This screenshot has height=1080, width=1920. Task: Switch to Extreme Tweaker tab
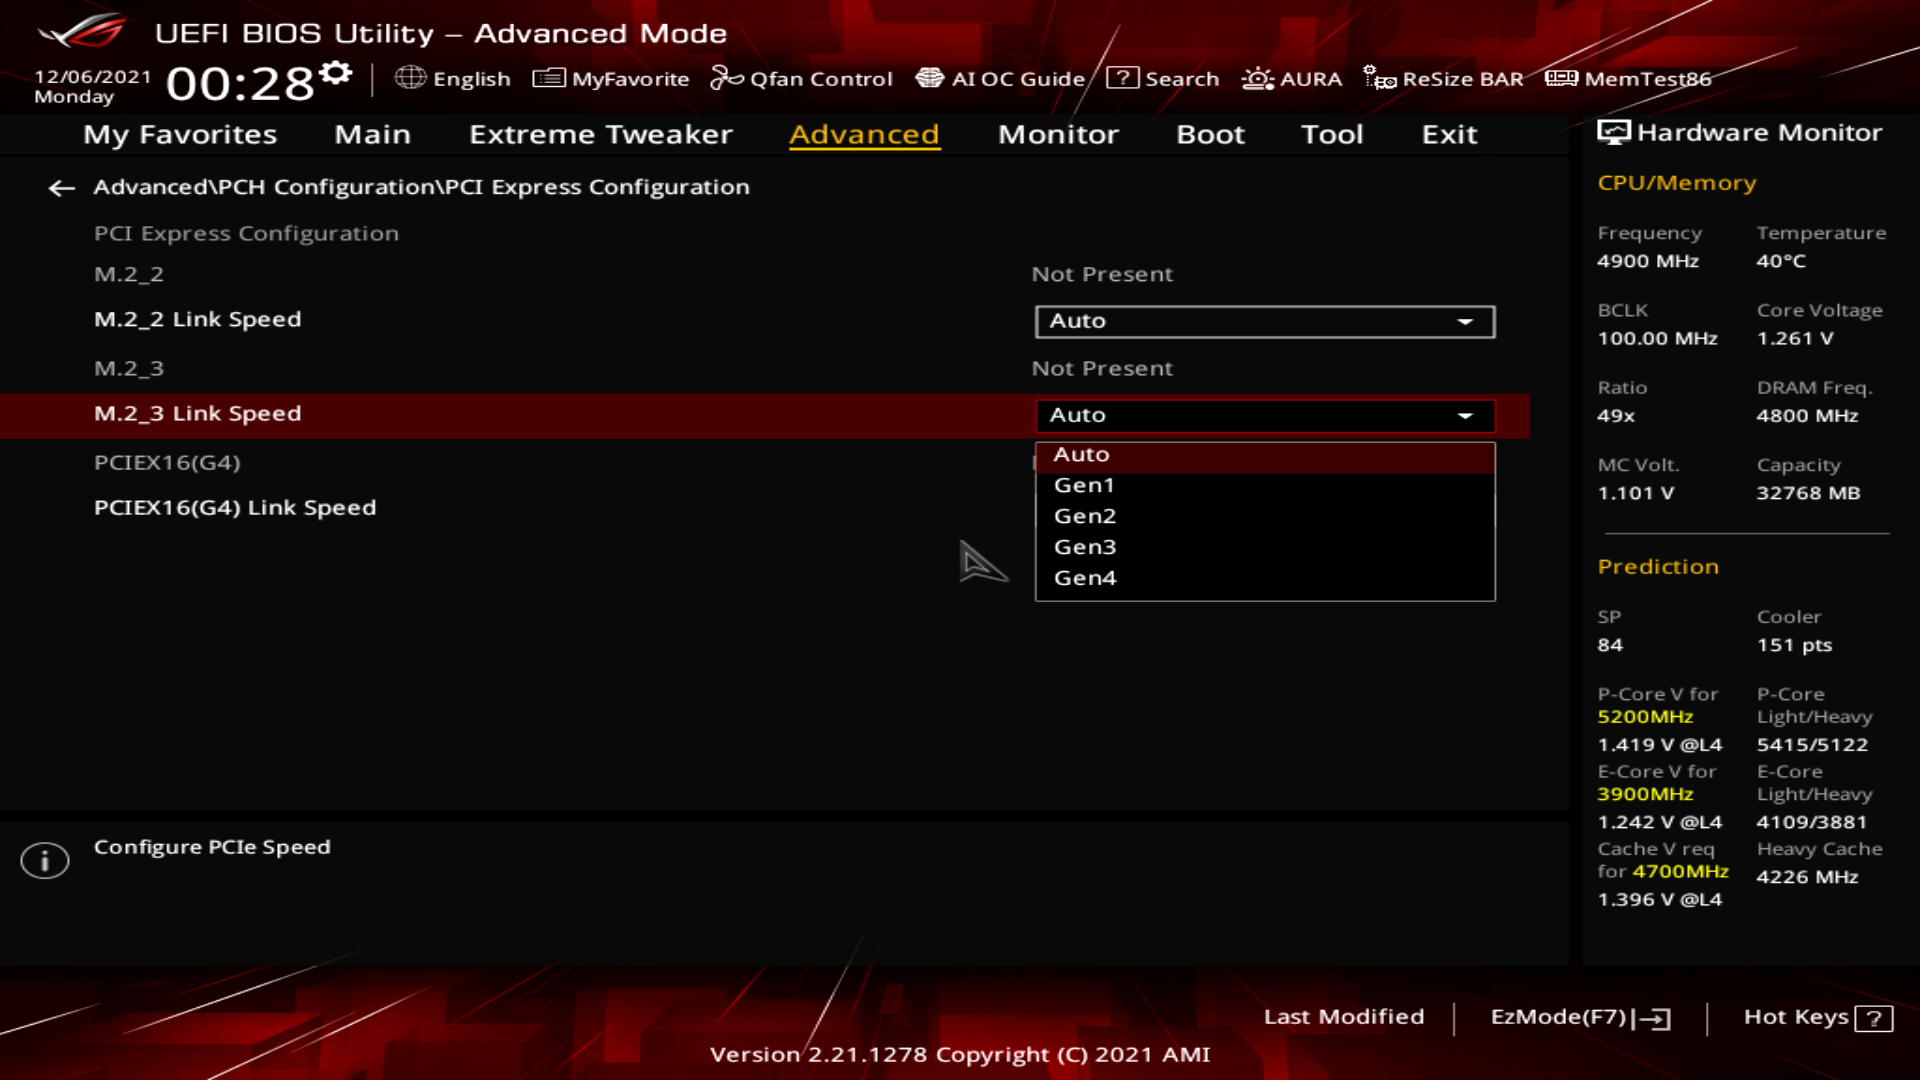pyautogui.click(x=600, y=134)
